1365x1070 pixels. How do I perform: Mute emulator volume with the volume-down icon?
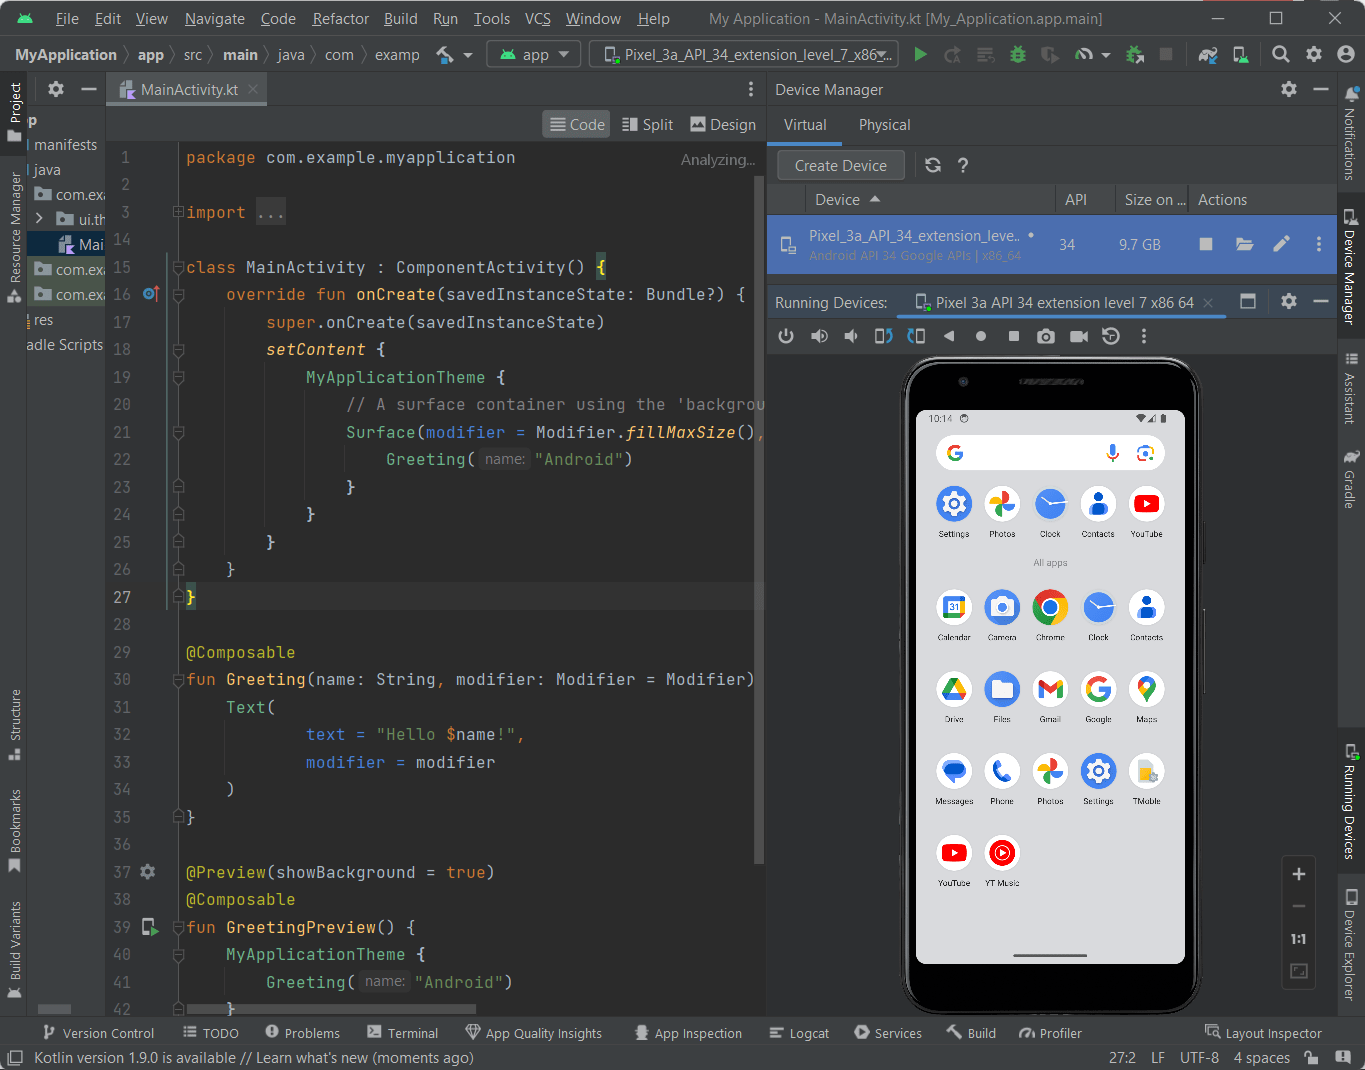click(851, 336)
